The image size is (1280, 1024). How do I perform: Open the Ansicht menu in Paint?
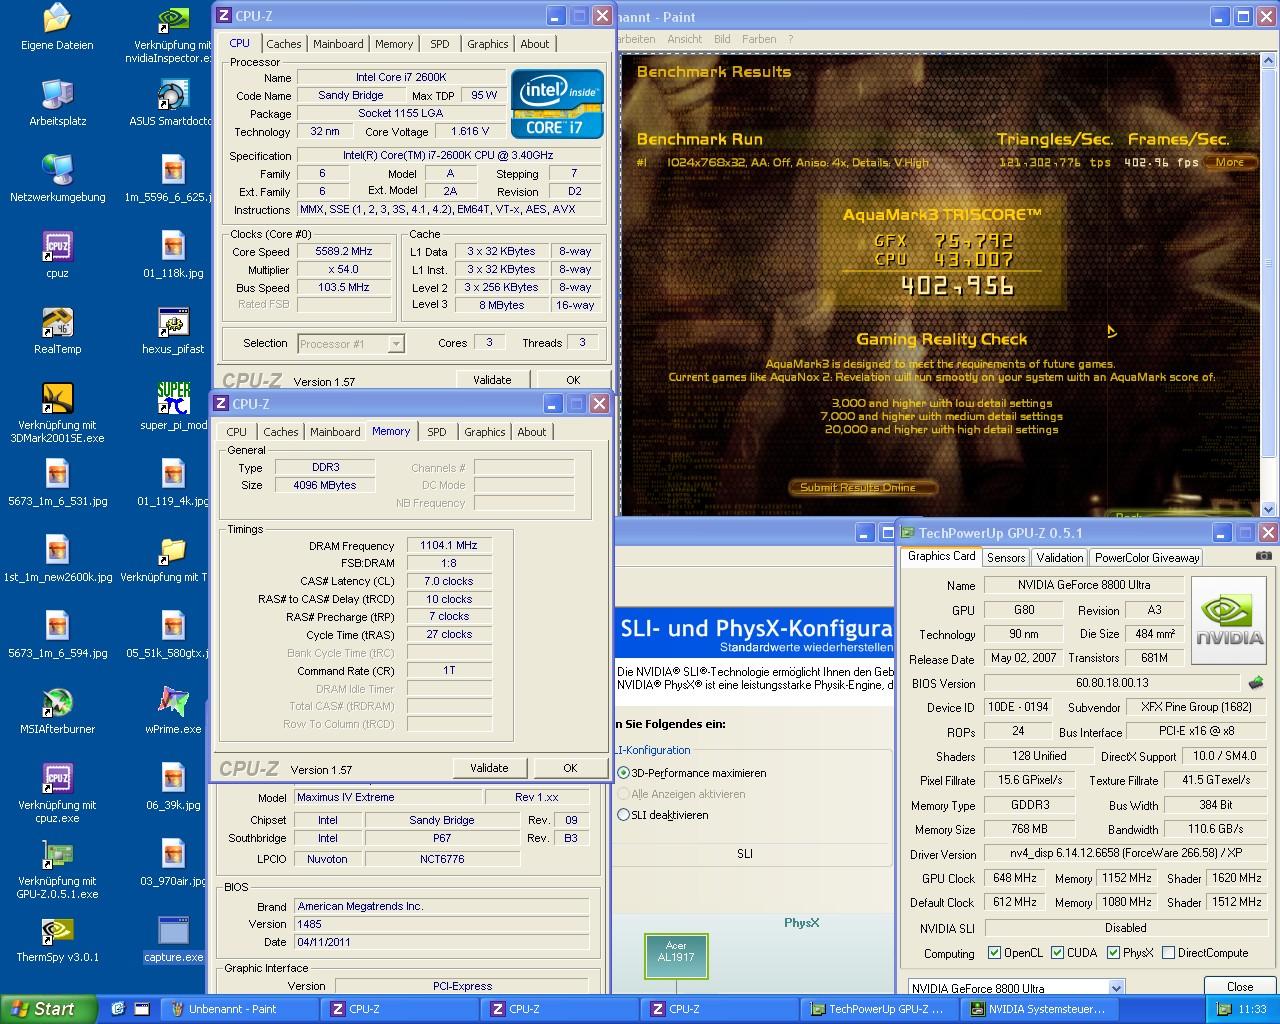[685, 39]
